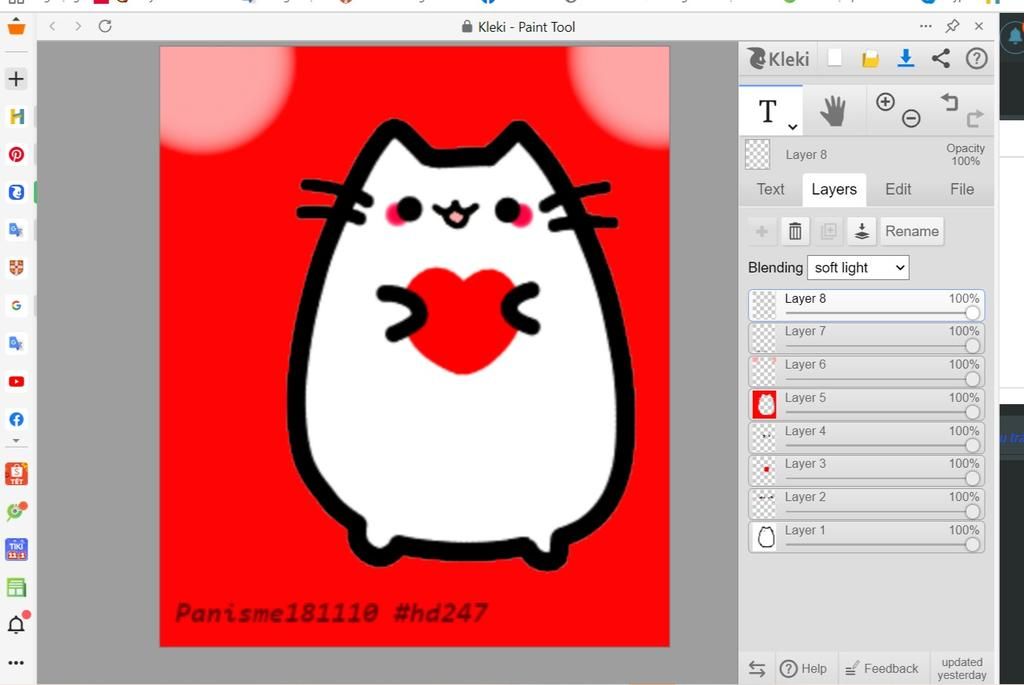Redo the last action
The height and width of the screenshot is (685, 1024).
point(975,118)
